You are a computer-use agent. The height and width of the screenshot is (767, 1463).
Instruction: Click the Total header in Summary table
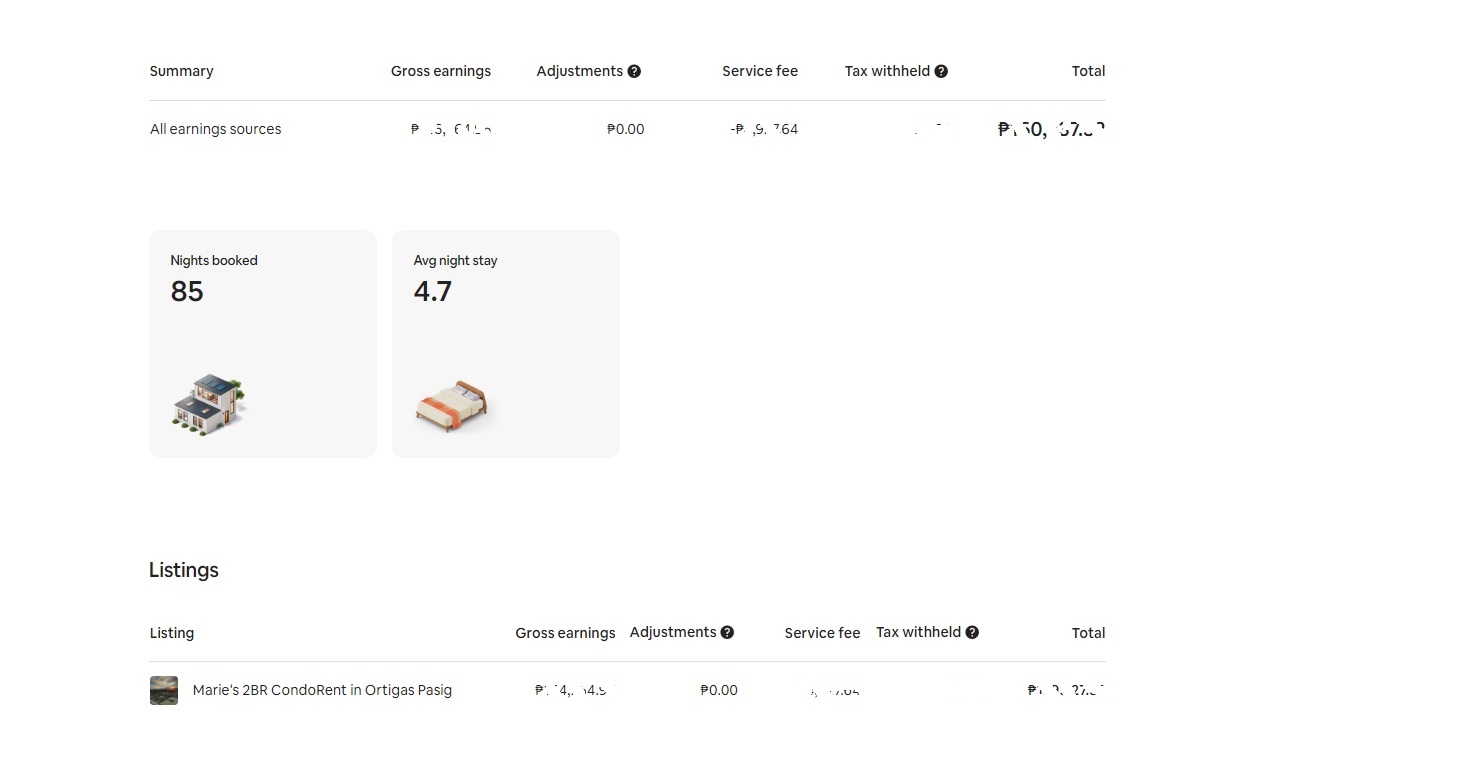(x=1088, y=71)
